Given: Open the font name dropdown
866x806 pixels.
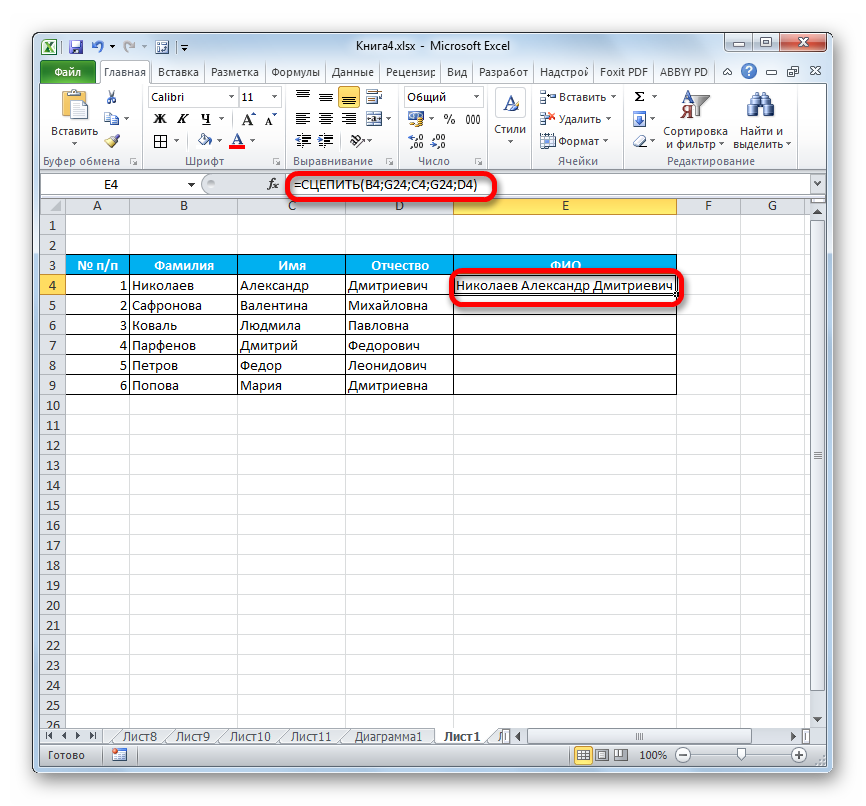Looking at the screenshot, I should point(229,97).
